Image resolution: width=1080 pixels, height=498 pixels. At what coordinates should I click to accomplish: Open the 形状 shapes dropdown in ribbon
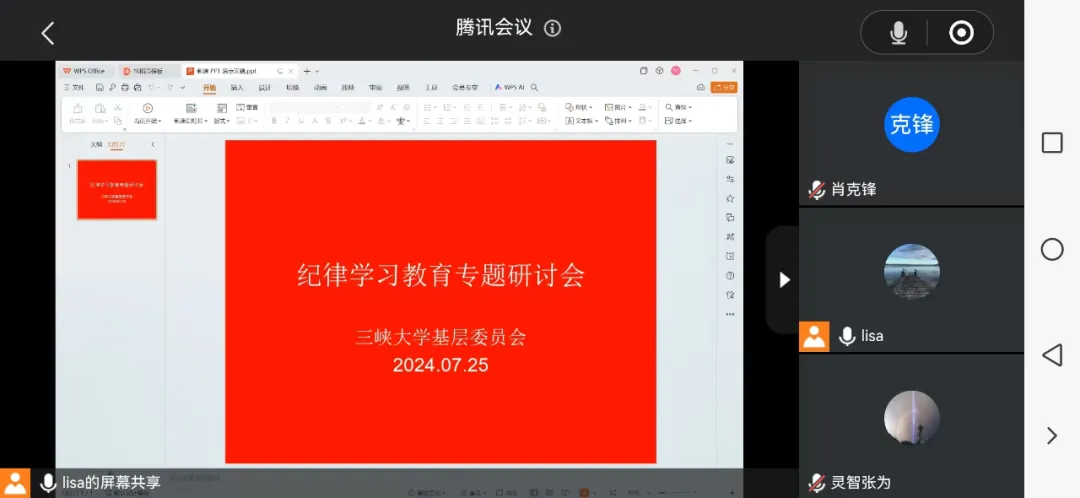pyautogui.click(x=579, y=107)
